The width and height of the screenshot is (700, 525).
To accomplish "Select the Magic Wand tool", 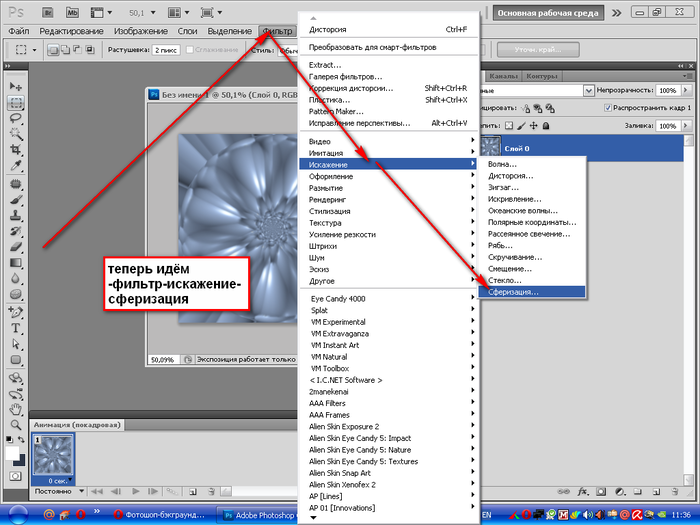I will (x=16, y=134).
